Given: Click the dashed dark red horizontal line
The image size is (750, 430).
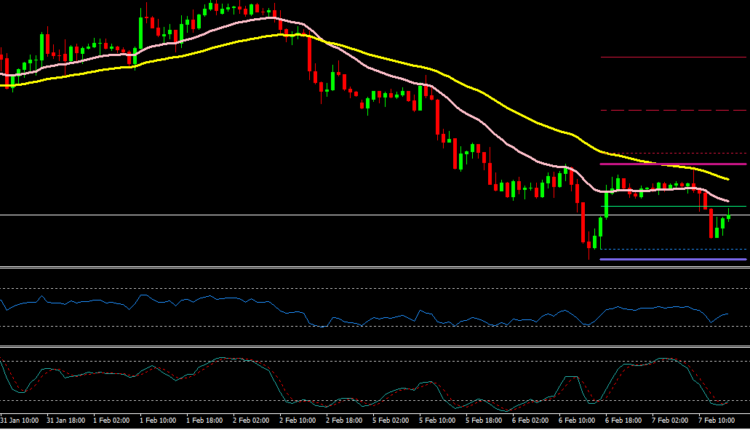Looking at the screenshot, I should point(672,110).
